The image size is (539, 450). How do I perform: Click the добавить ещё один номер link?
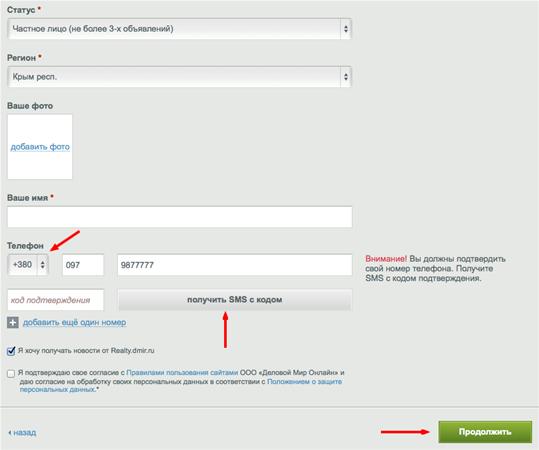pos(74,322)
